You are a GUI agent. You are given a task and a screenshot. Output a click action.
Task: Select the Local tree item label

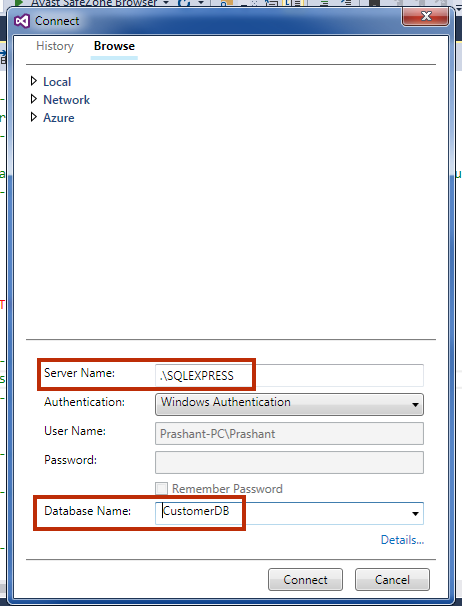point(57,82)
